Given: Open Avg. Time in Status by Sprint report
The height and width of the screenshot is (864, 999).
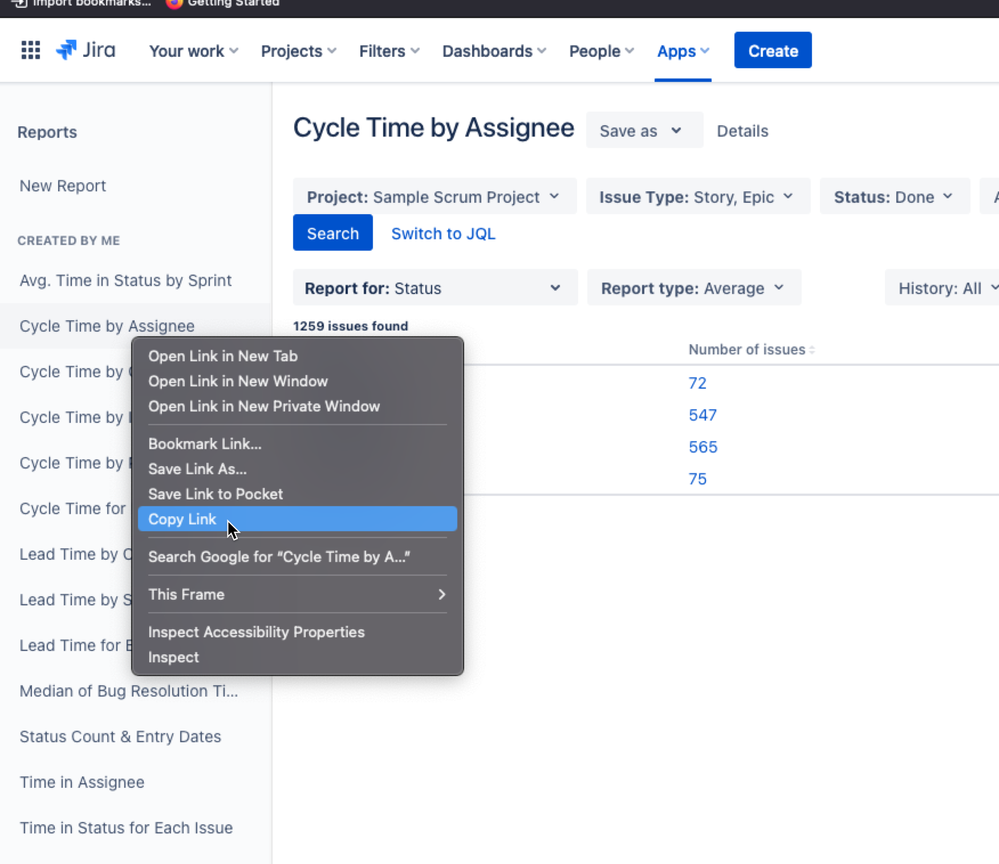Looking at the screenshot, I should [126, 280].
